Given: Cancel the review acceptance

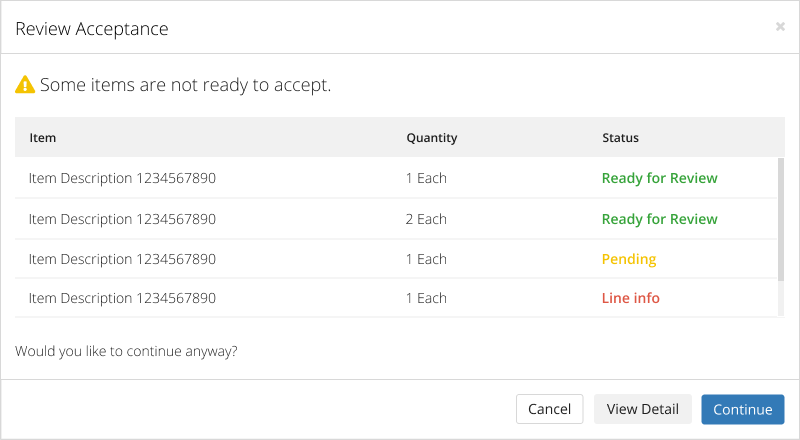Looking at the screenshot, I should pyautogui.click(x=549, y=409).
